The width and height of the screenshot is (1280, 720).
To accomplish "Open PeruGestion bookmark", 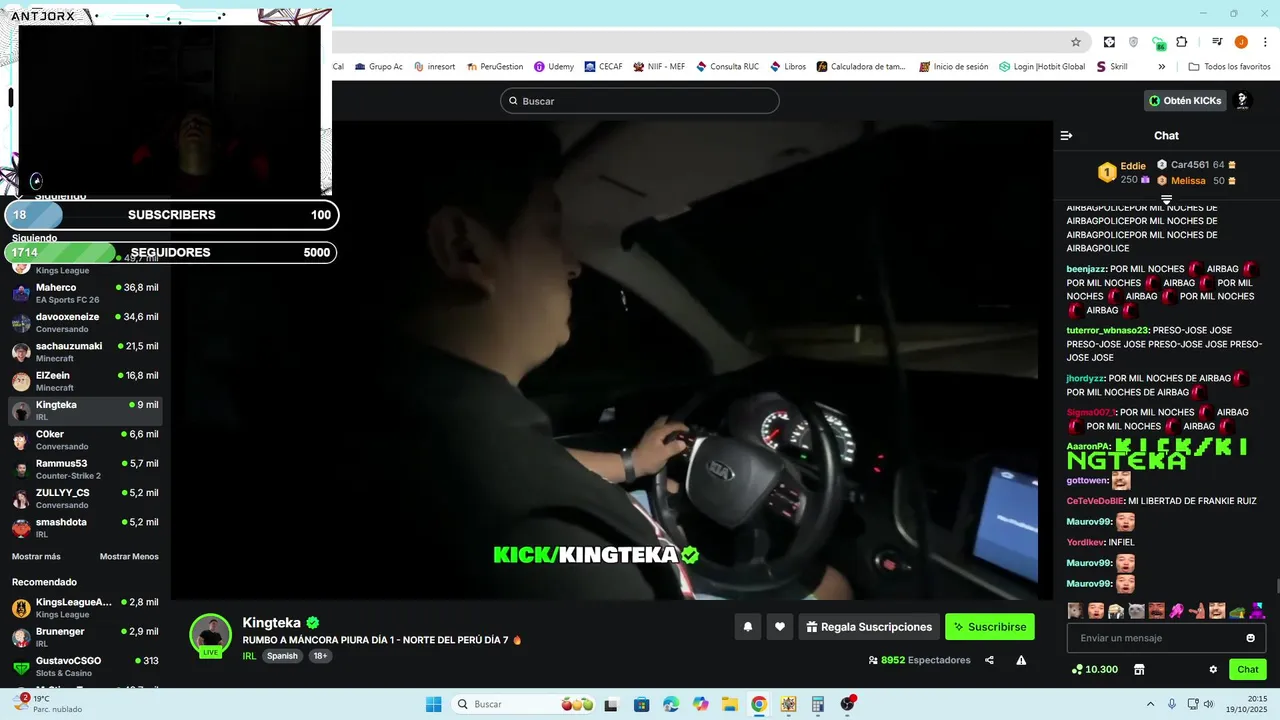I will 494,67.
